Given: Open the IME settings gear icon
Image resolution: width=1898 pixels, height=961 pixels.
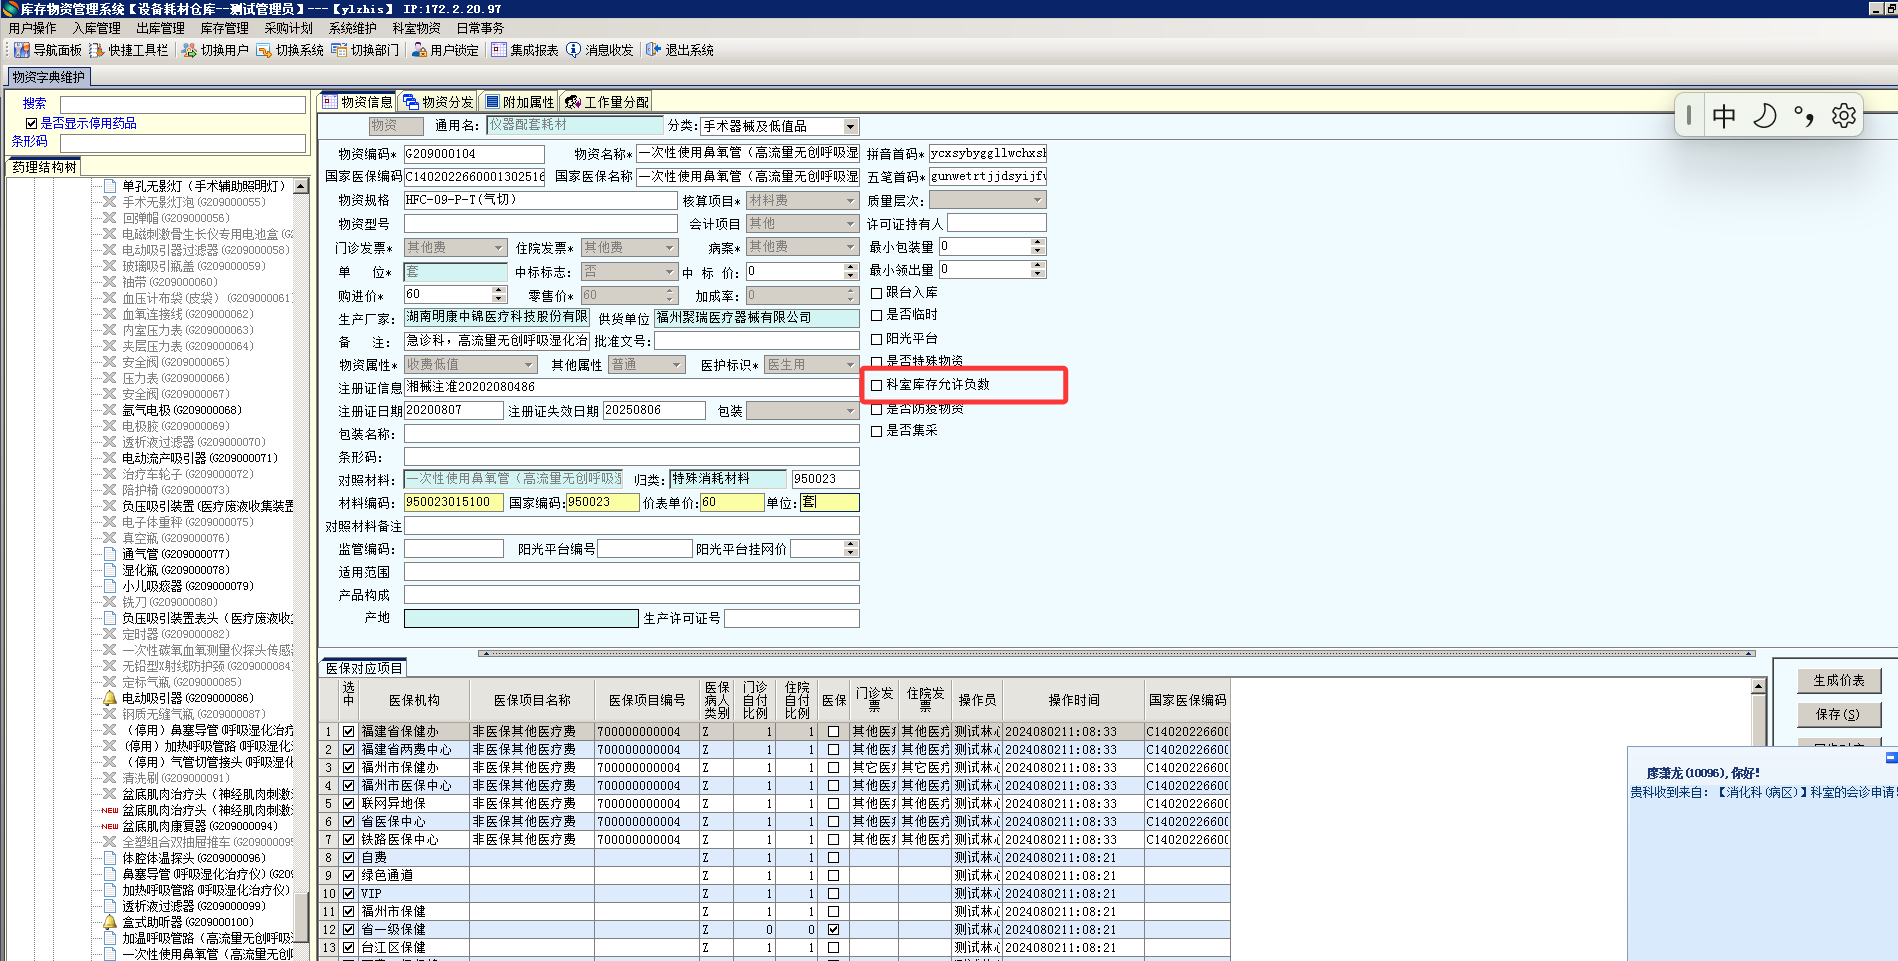Looking at the screenshot, I should [x=1843, y=116].
